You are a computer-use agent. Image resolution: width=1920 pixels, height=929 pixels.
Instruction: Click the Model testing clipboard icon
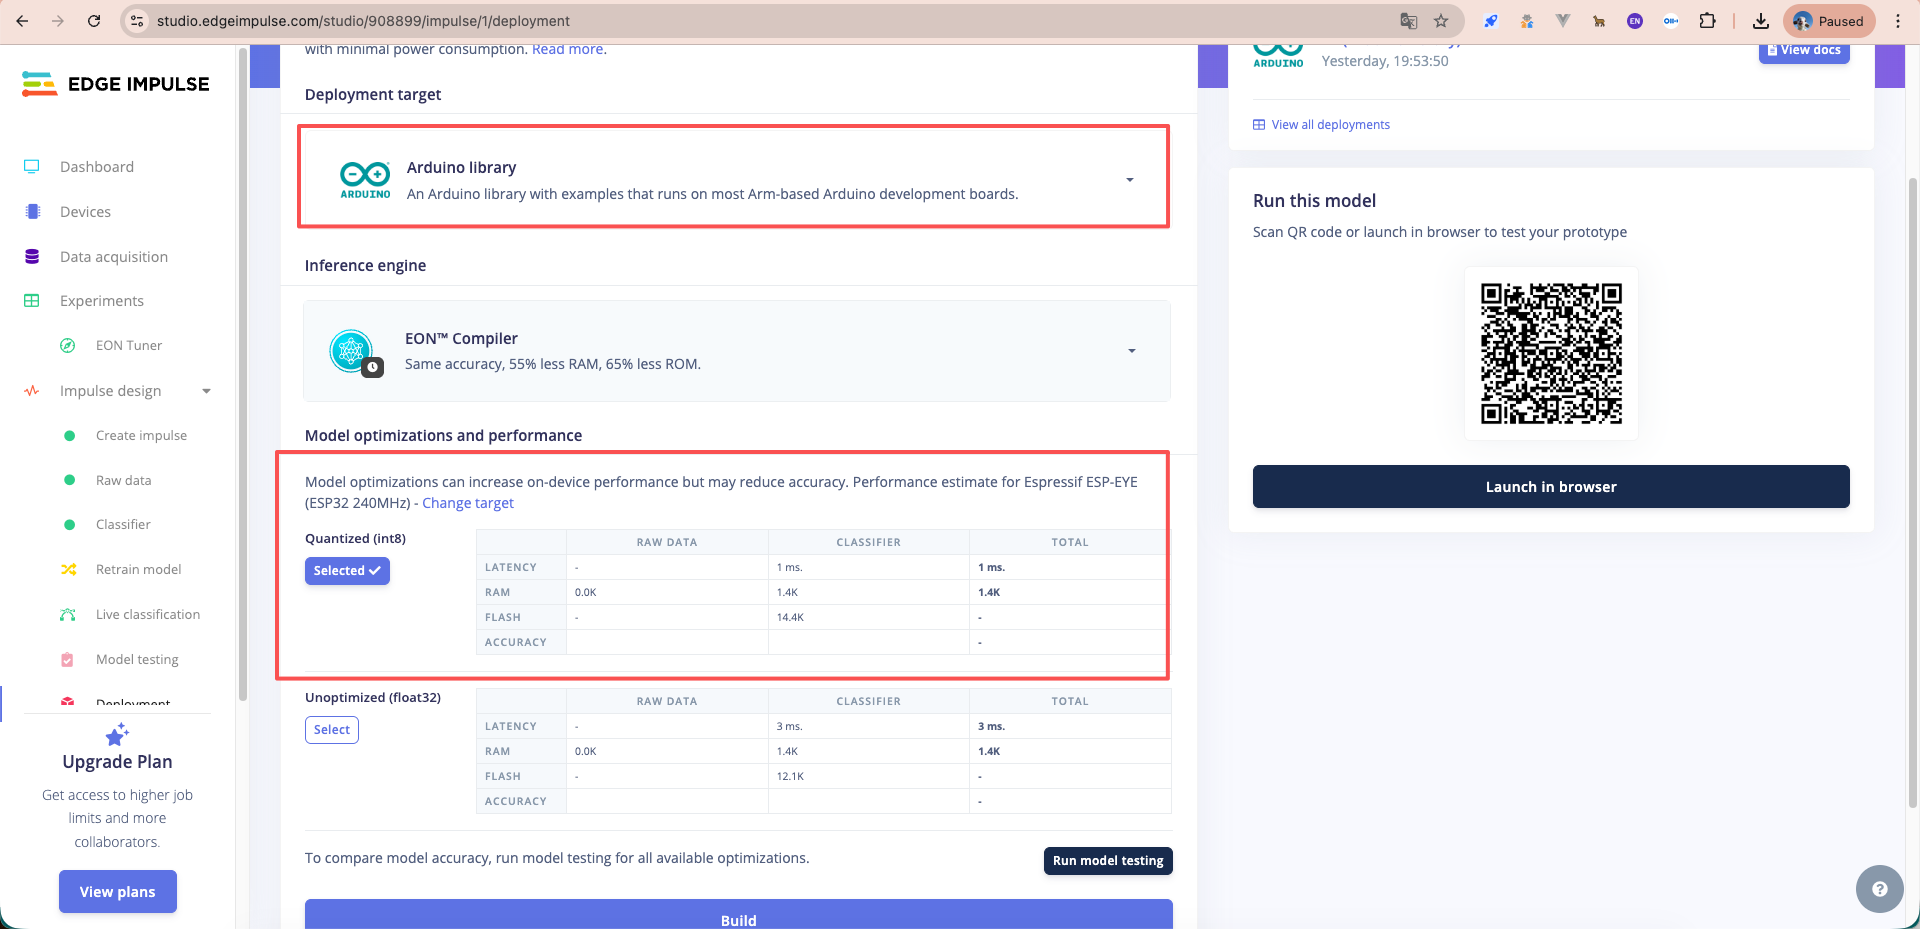pos(68,660)
